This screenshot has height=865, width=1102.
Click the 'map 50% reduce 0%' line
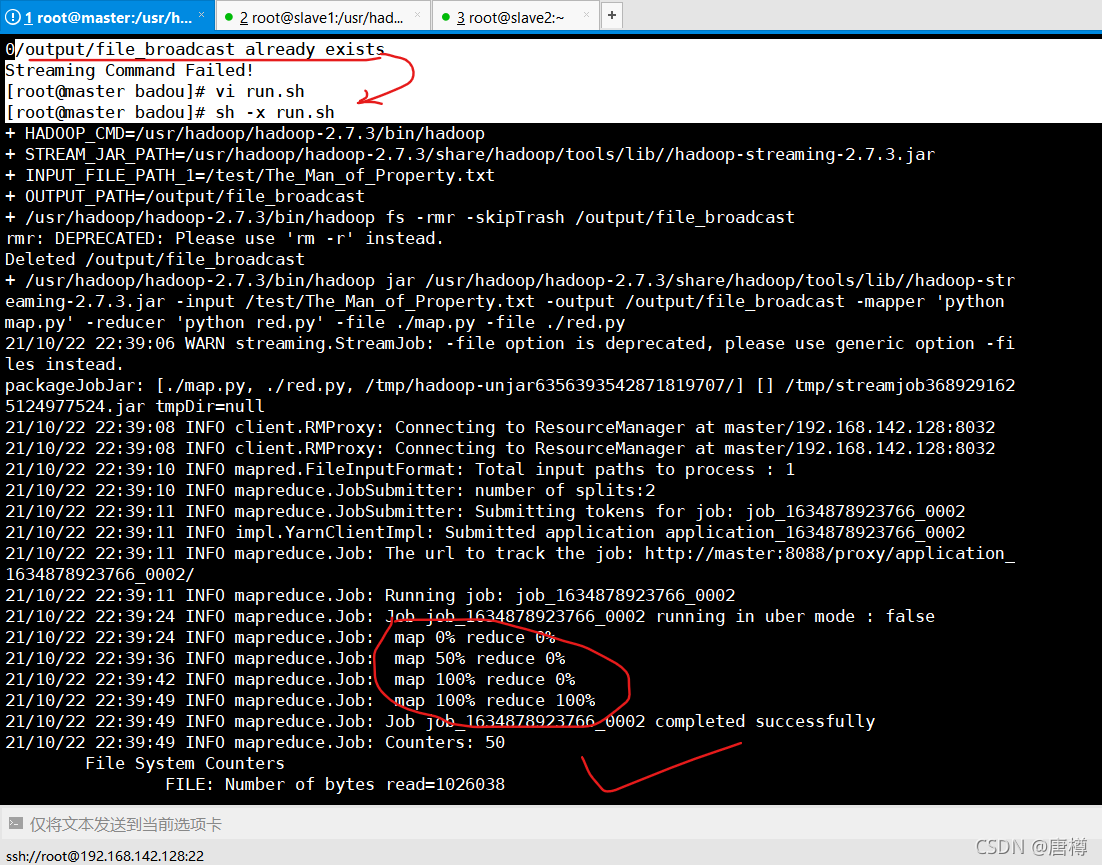click(x=285, y=659)
